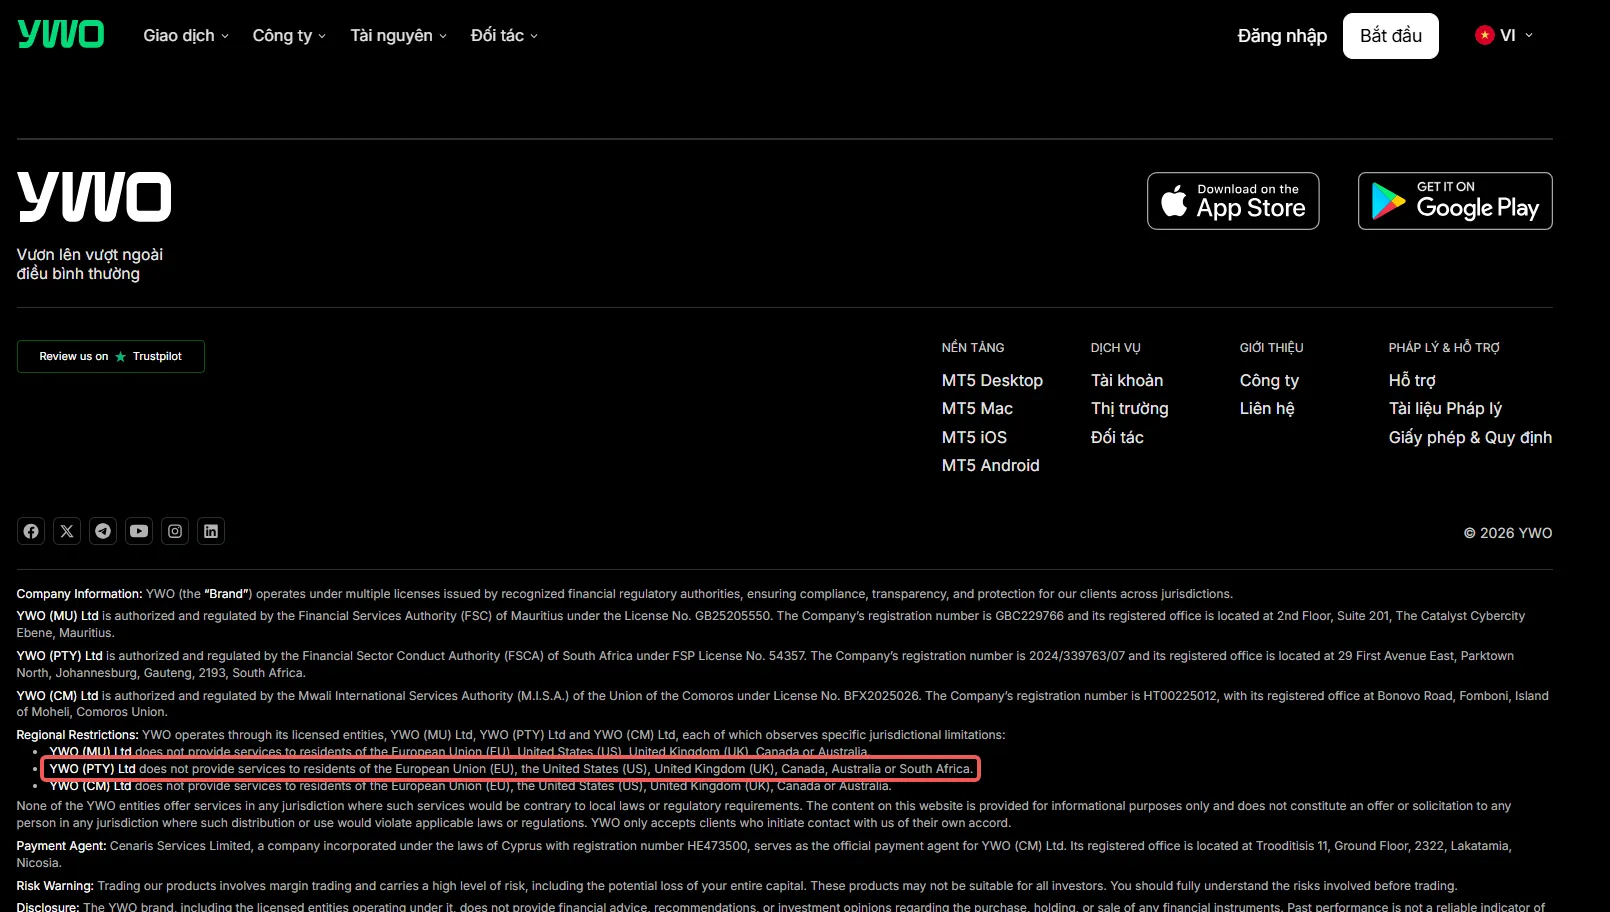Expand the Giao dịch menu
This screenshot has width=1610, height=912.
coord(186,35)
